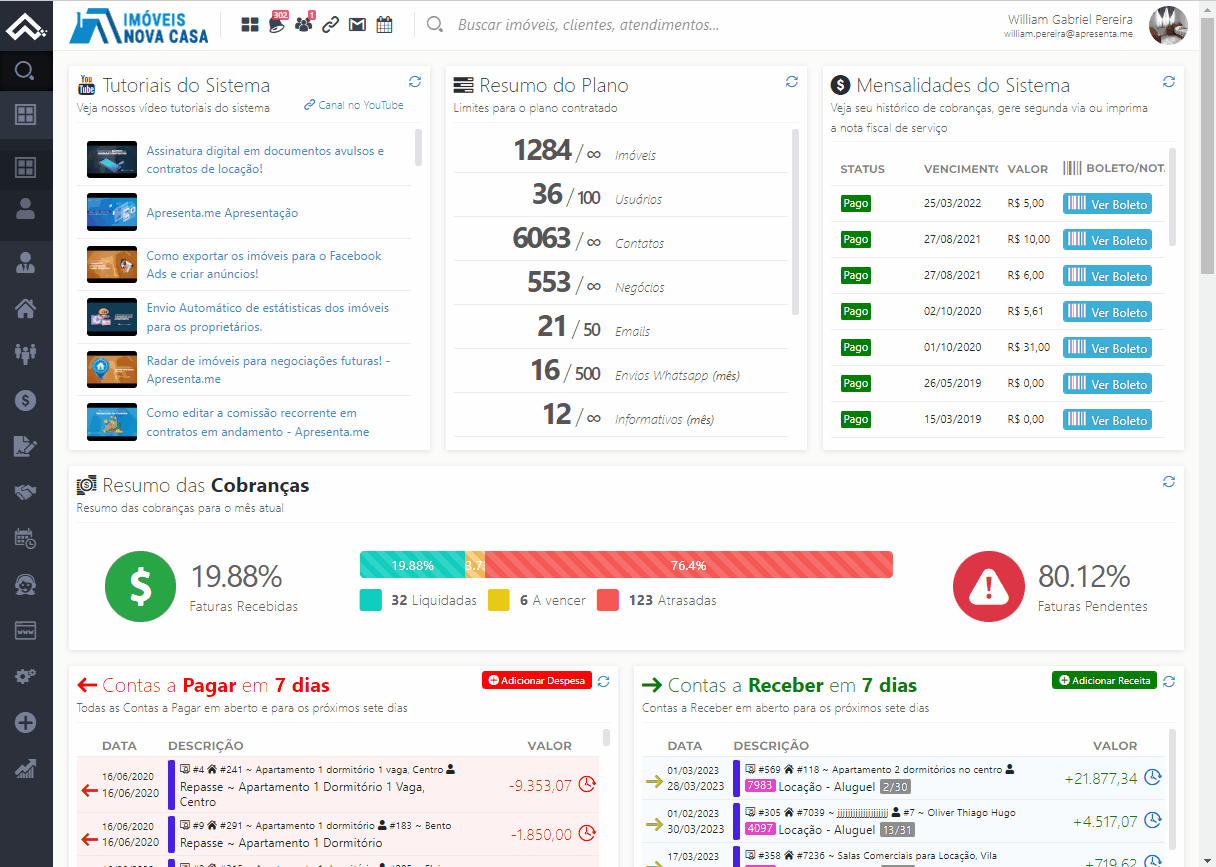Refresh the Contas a Pagar panel
1216x867 pixels.
603,682
